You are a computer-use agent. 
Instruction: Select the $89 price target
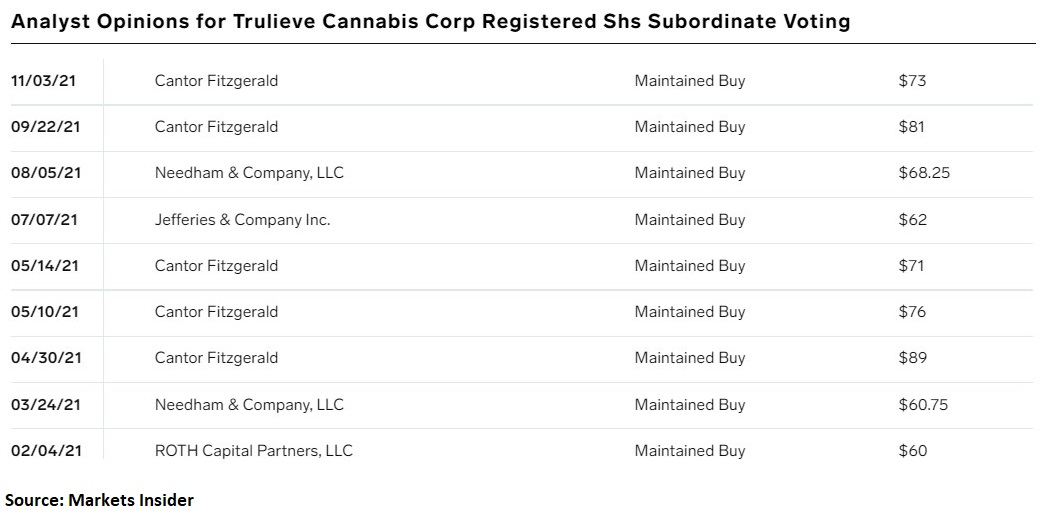[x=913, y=358]
